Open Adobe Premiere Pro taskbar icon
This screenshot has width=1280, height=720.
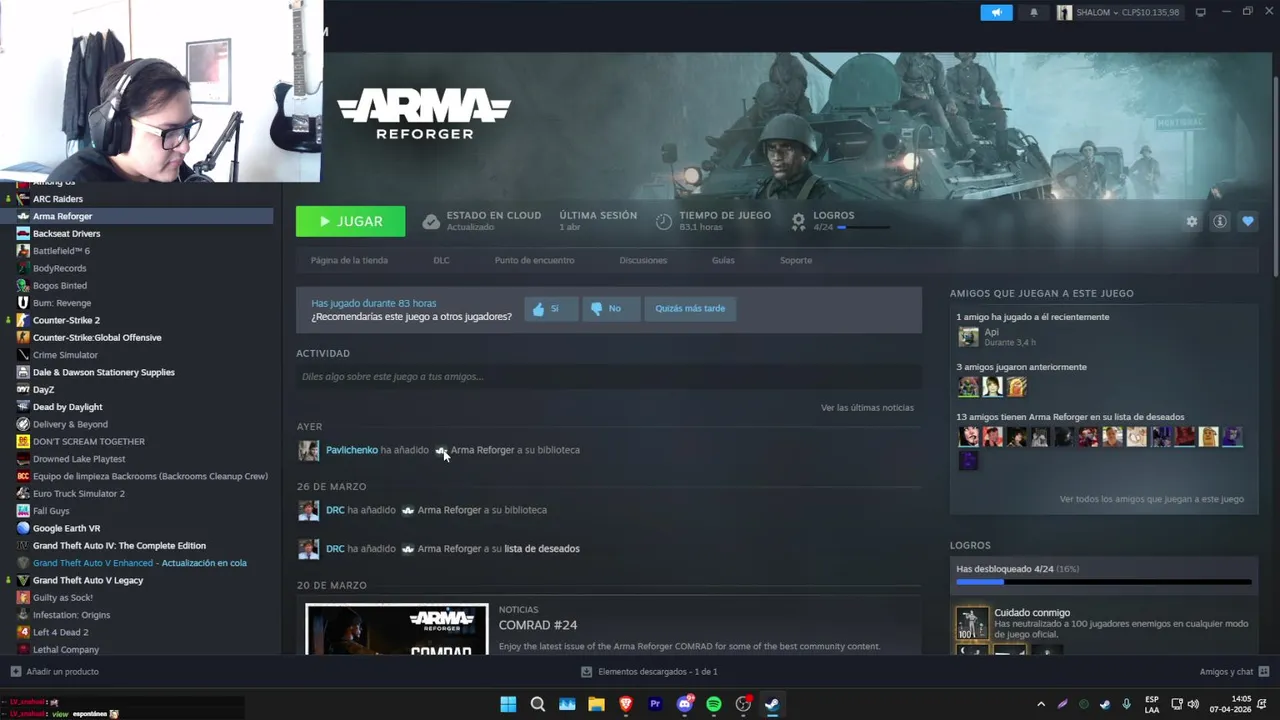(x=655, y=704)
